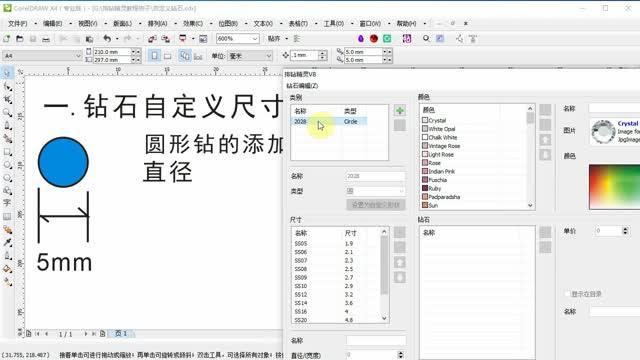The image size is (640, 360).
Task: Click the red round plugin icon
Action: point(374,38)
